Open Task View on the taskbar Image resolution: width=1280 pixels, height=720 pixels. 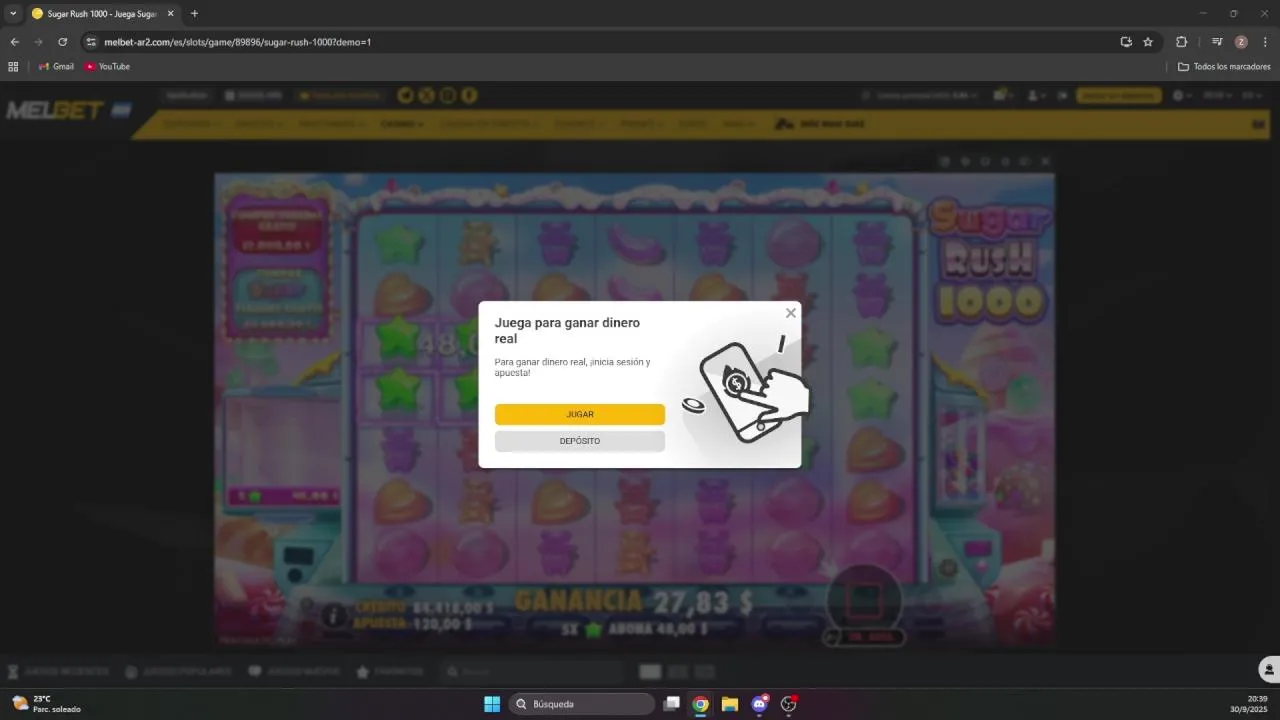(x=673, y=704)
